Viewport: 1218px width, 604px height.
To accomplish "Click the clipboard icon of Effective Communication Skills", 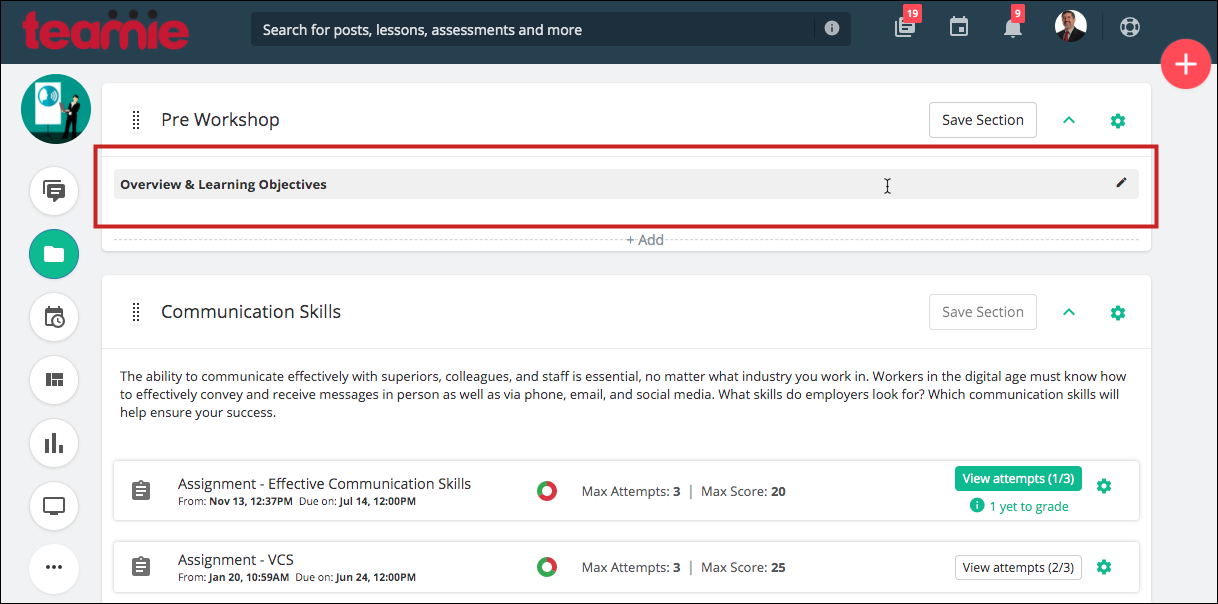I will click(141, 491).
